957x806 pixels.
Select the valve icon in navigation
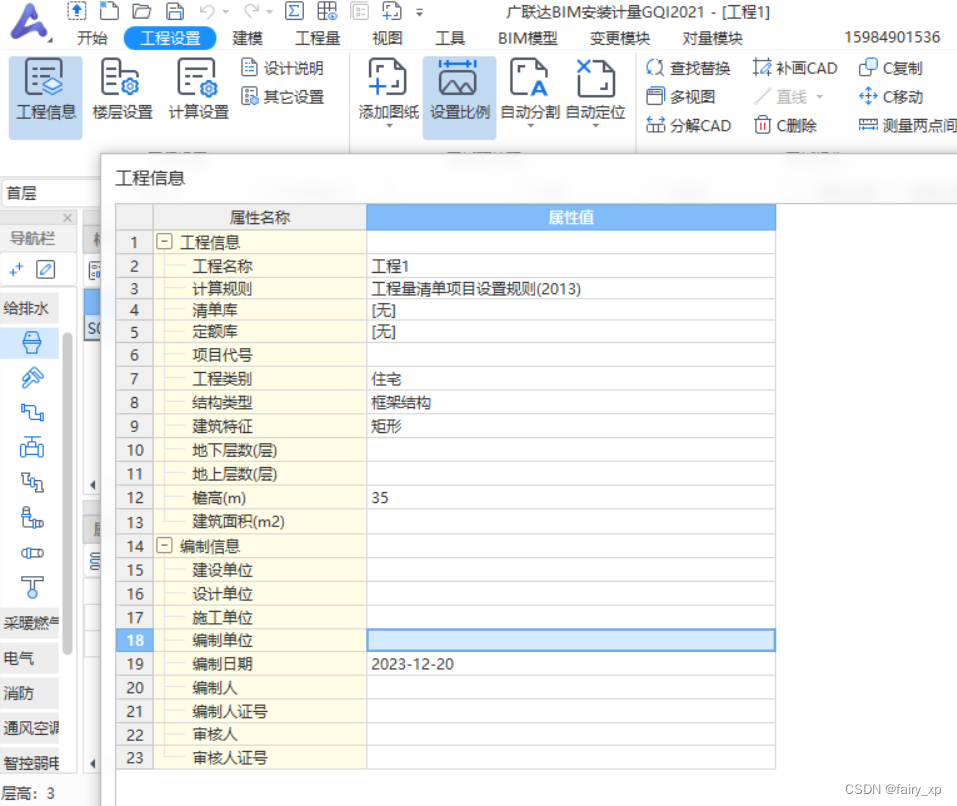[x=32, y=448]
